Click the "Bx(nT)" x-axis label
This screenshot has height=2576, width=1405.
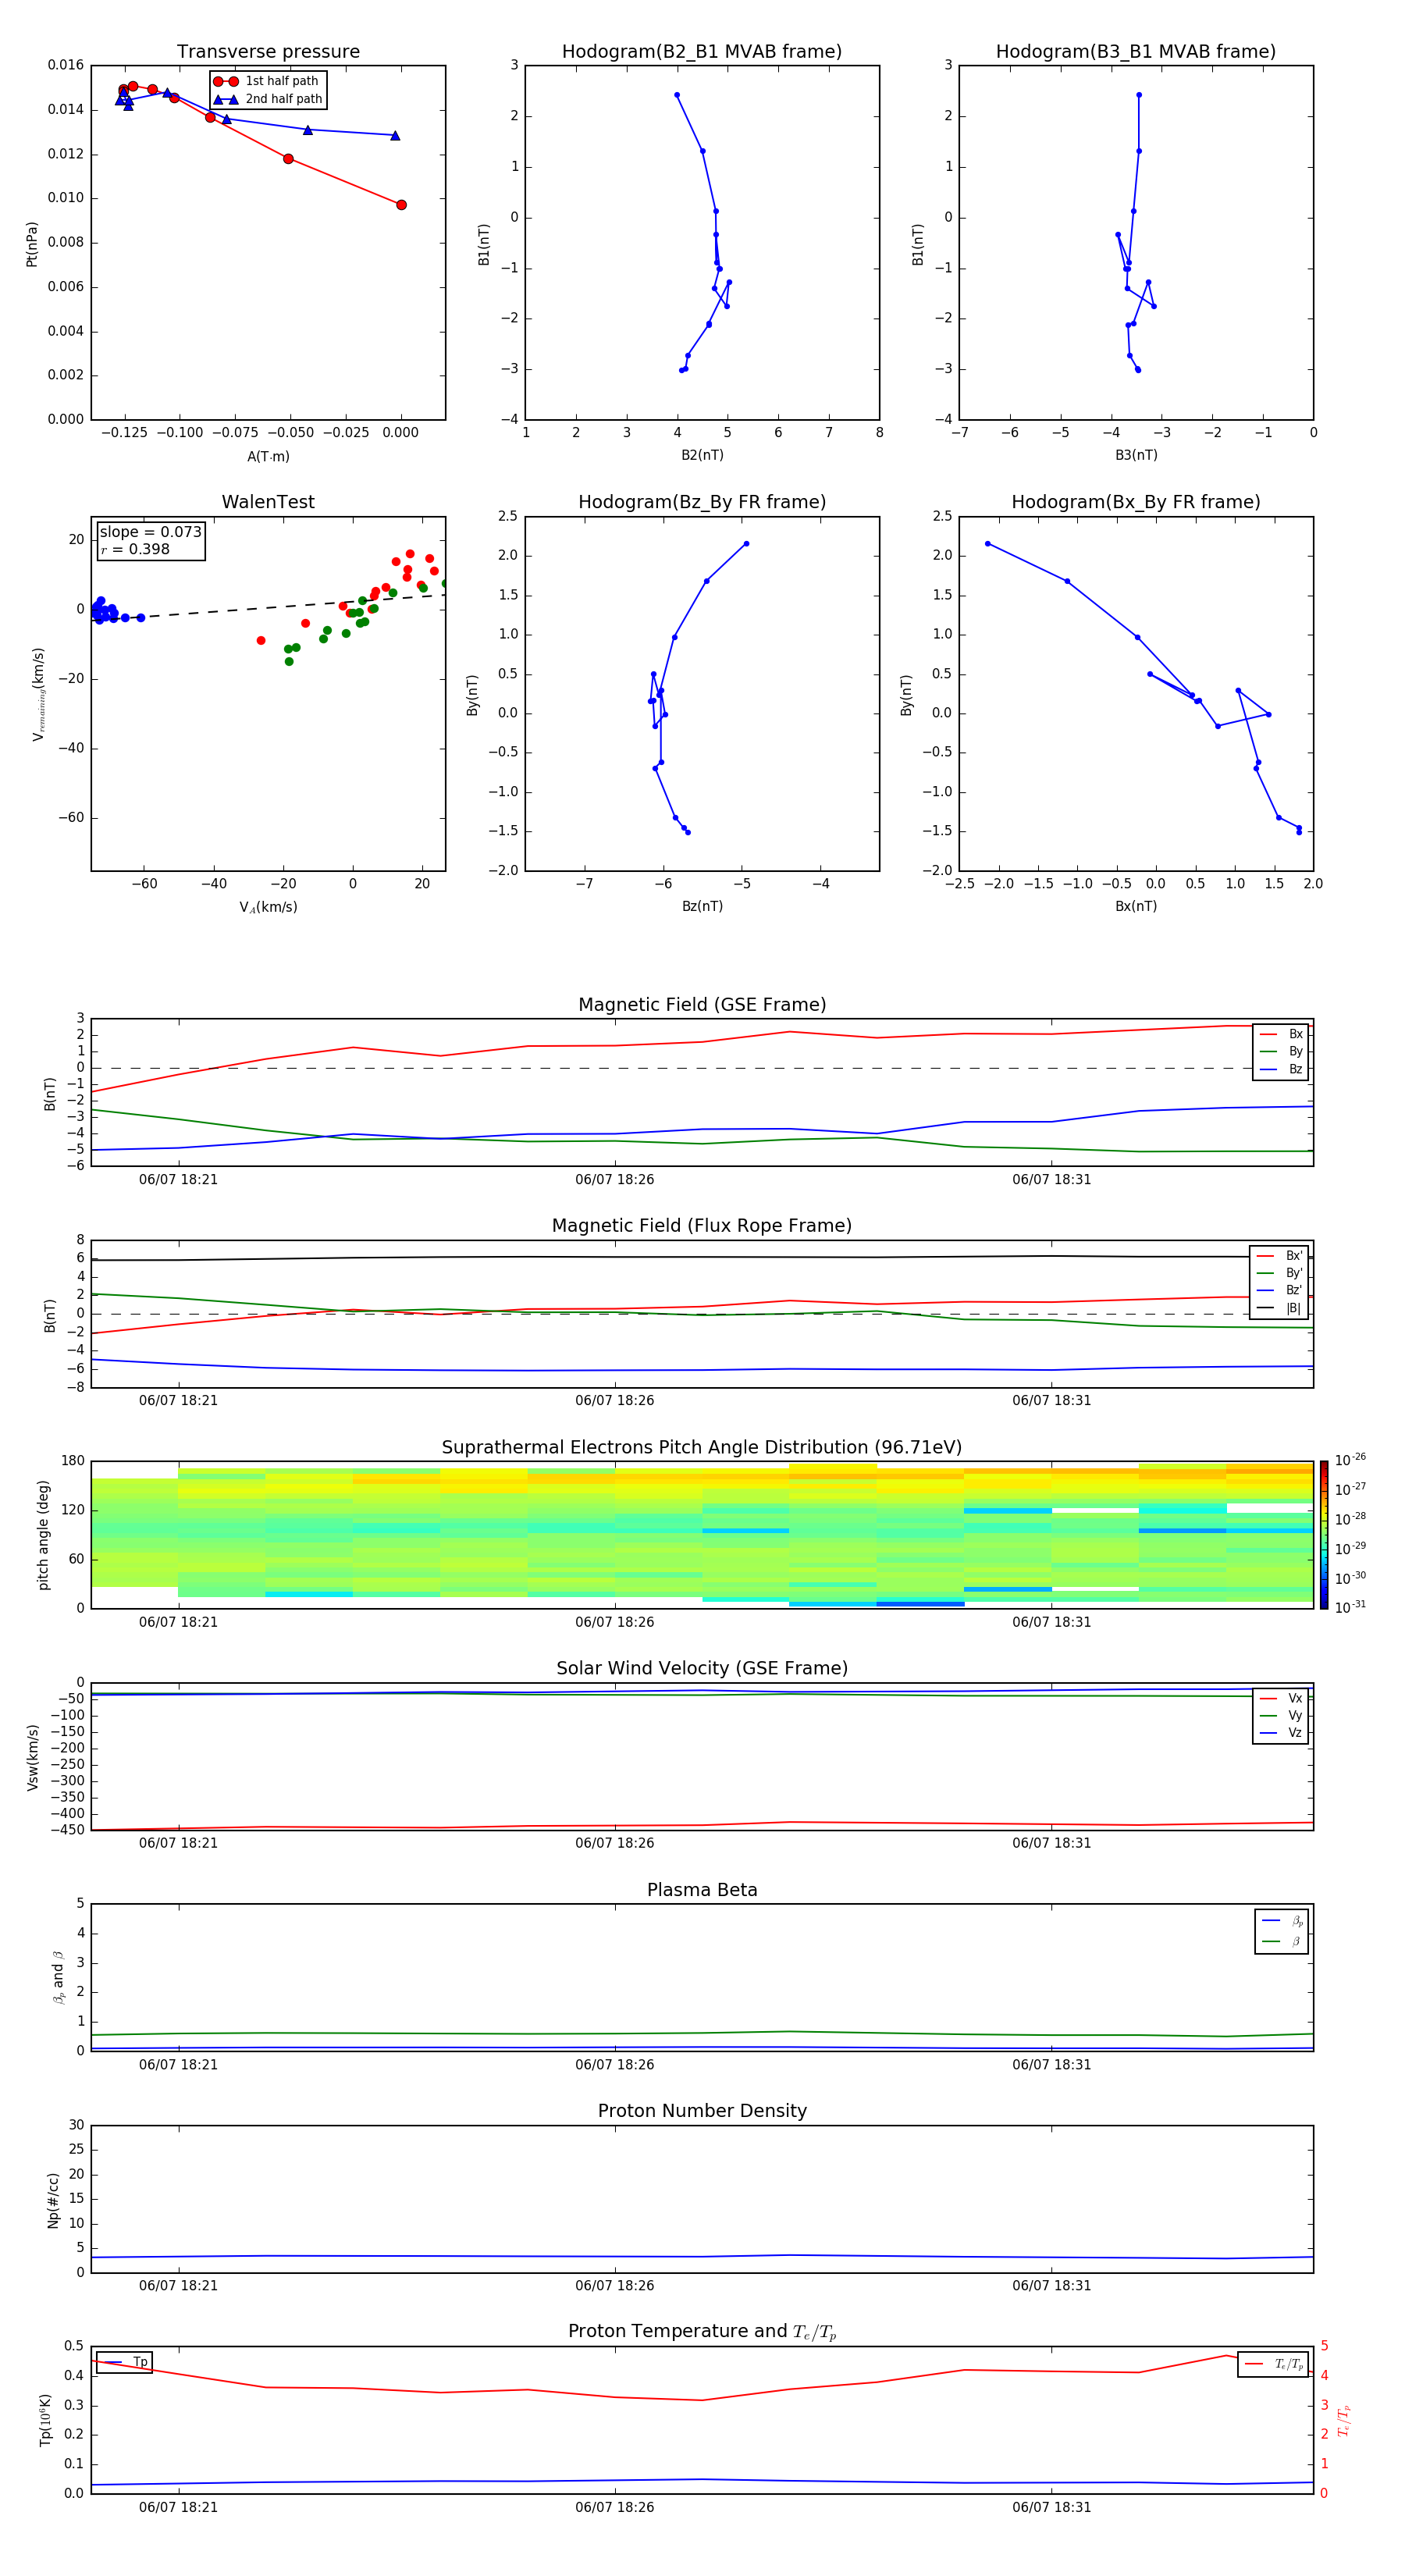point(1136,906)
